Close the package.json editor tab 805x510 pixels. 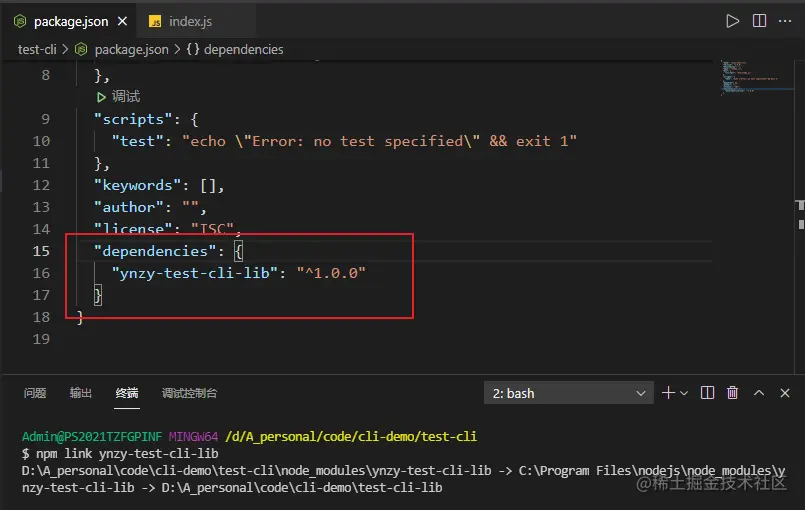(x=122, y=22)
